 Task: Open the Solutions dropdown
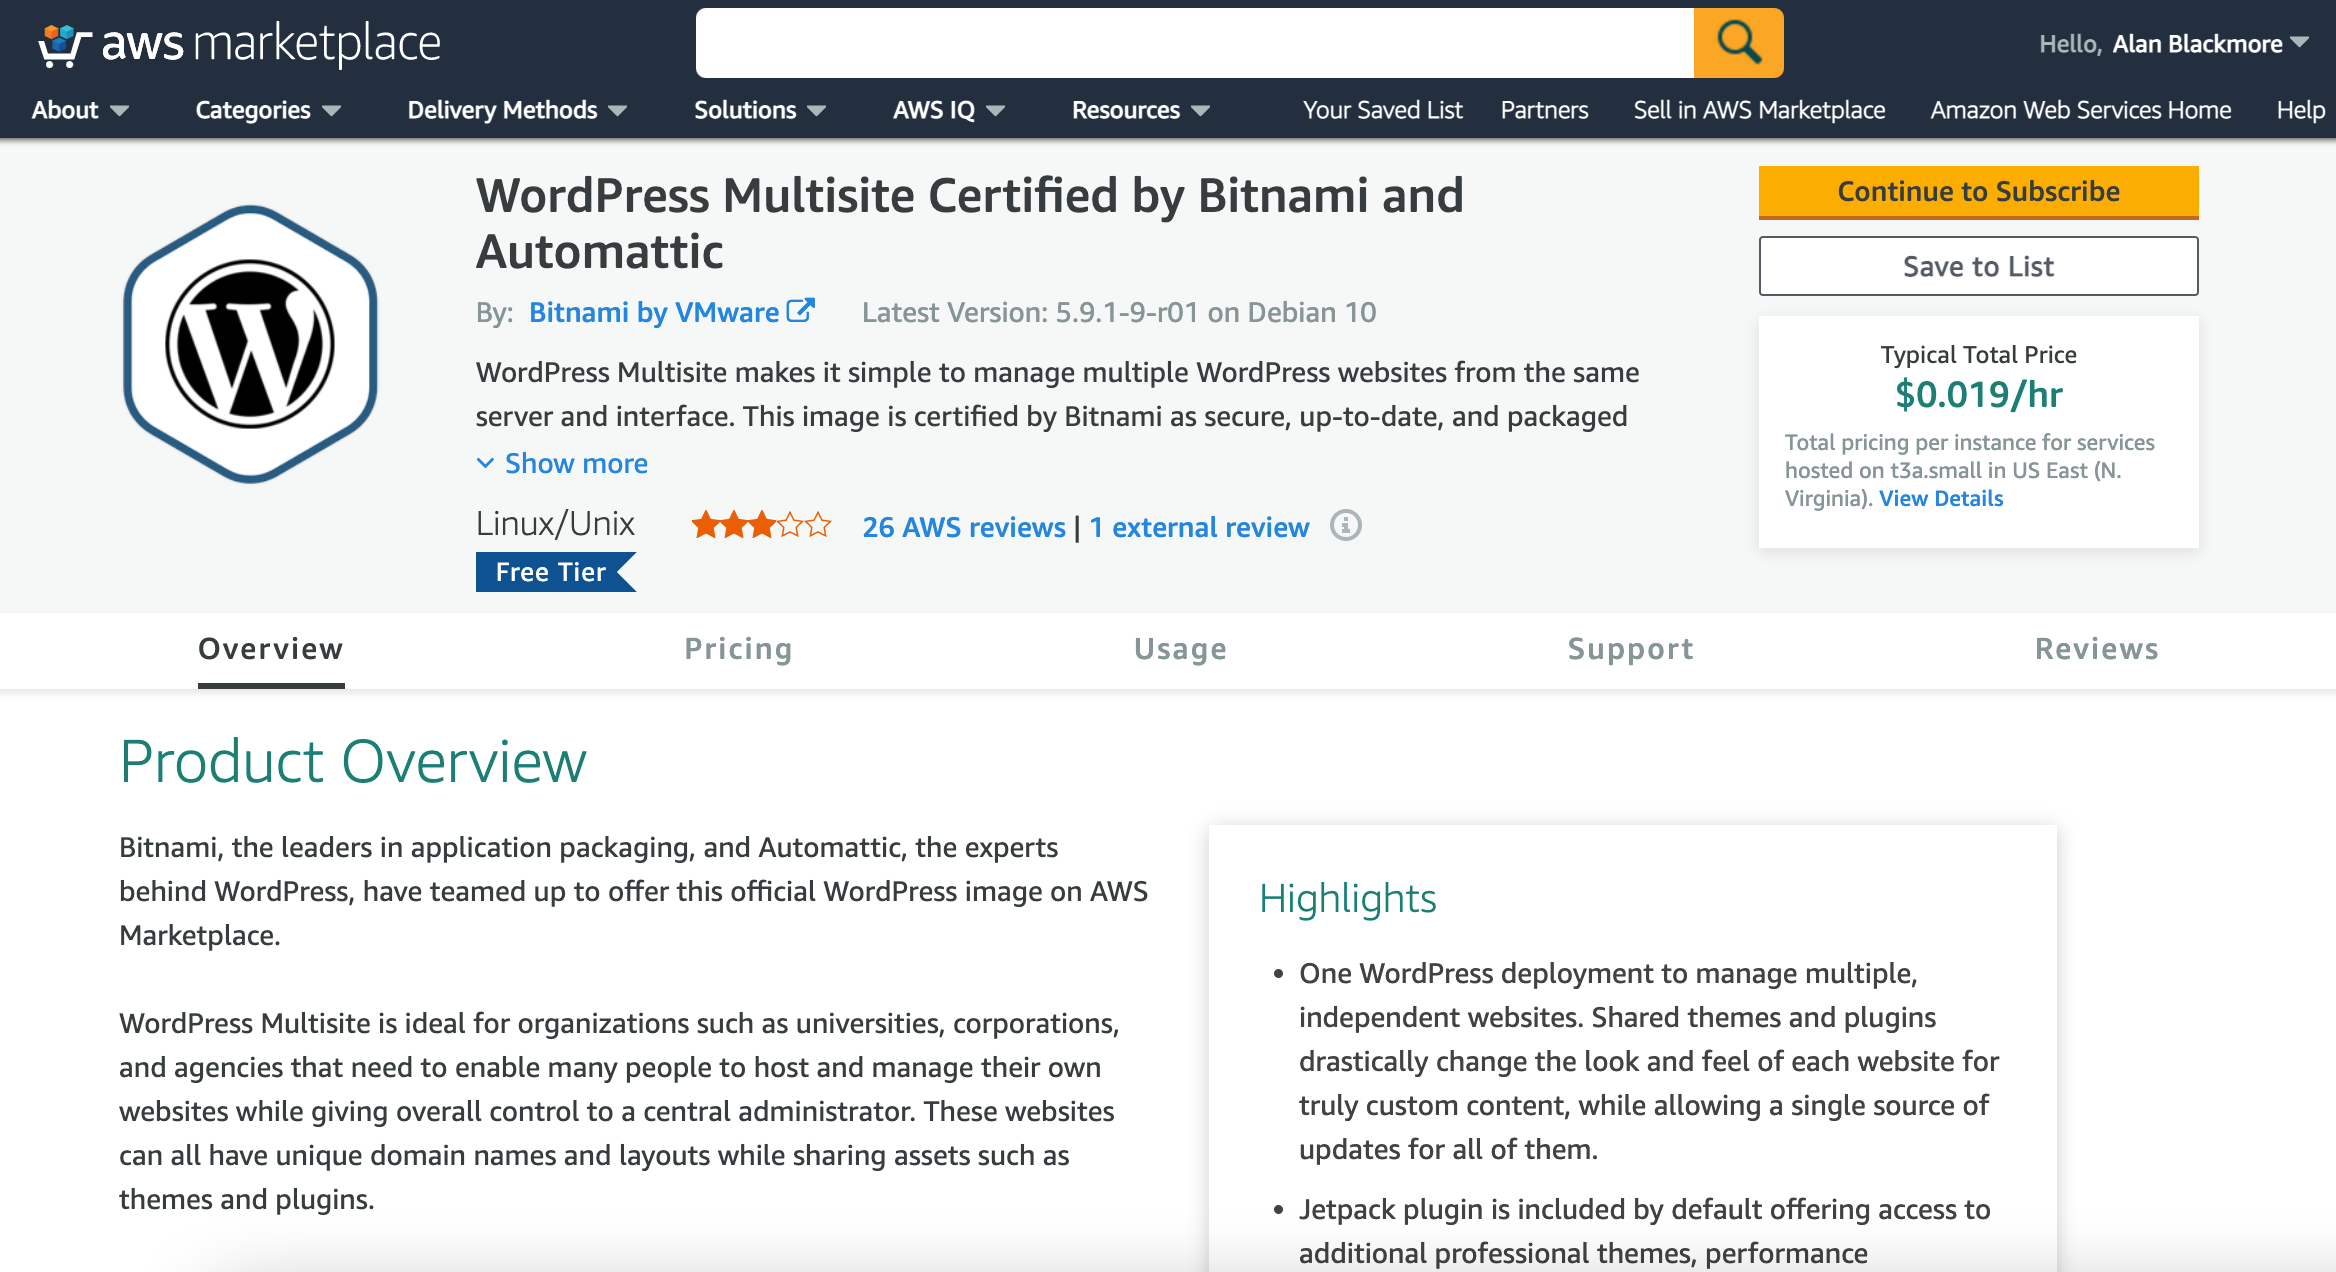pos(760,110)
